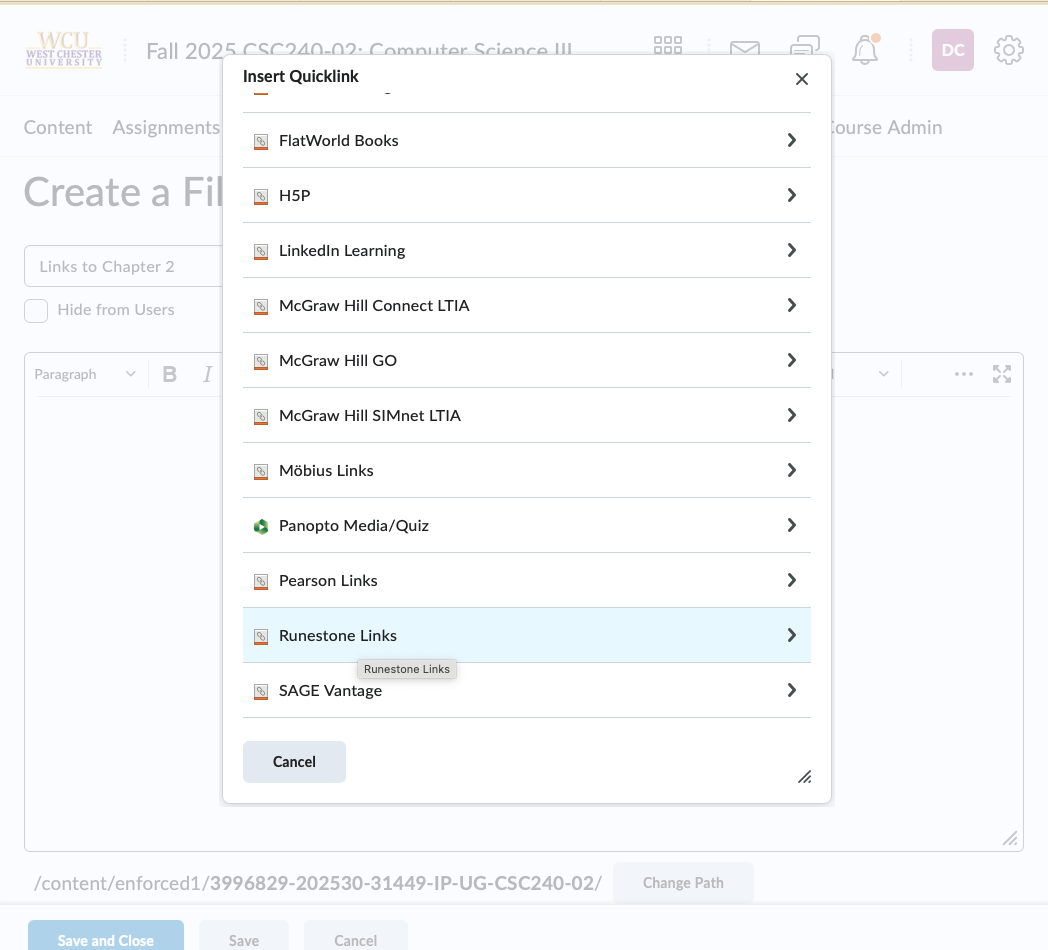Image resolution: width=1048 pixels, height=950 pixels.
Task: Open the message alerts envelope icon
Action: (744, 50)
